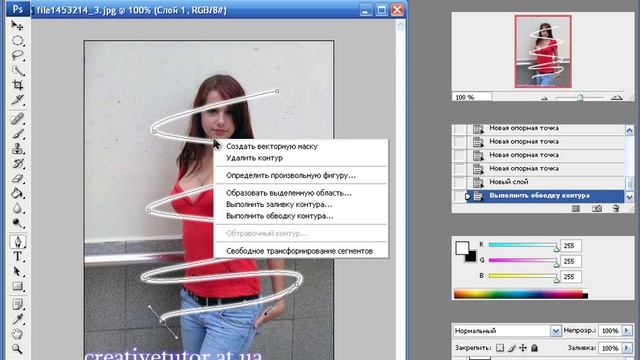The height and width of the screenshot is (360, 640).
Task: Click the history scrollbar up arrow
Action: tap(629, 131)
